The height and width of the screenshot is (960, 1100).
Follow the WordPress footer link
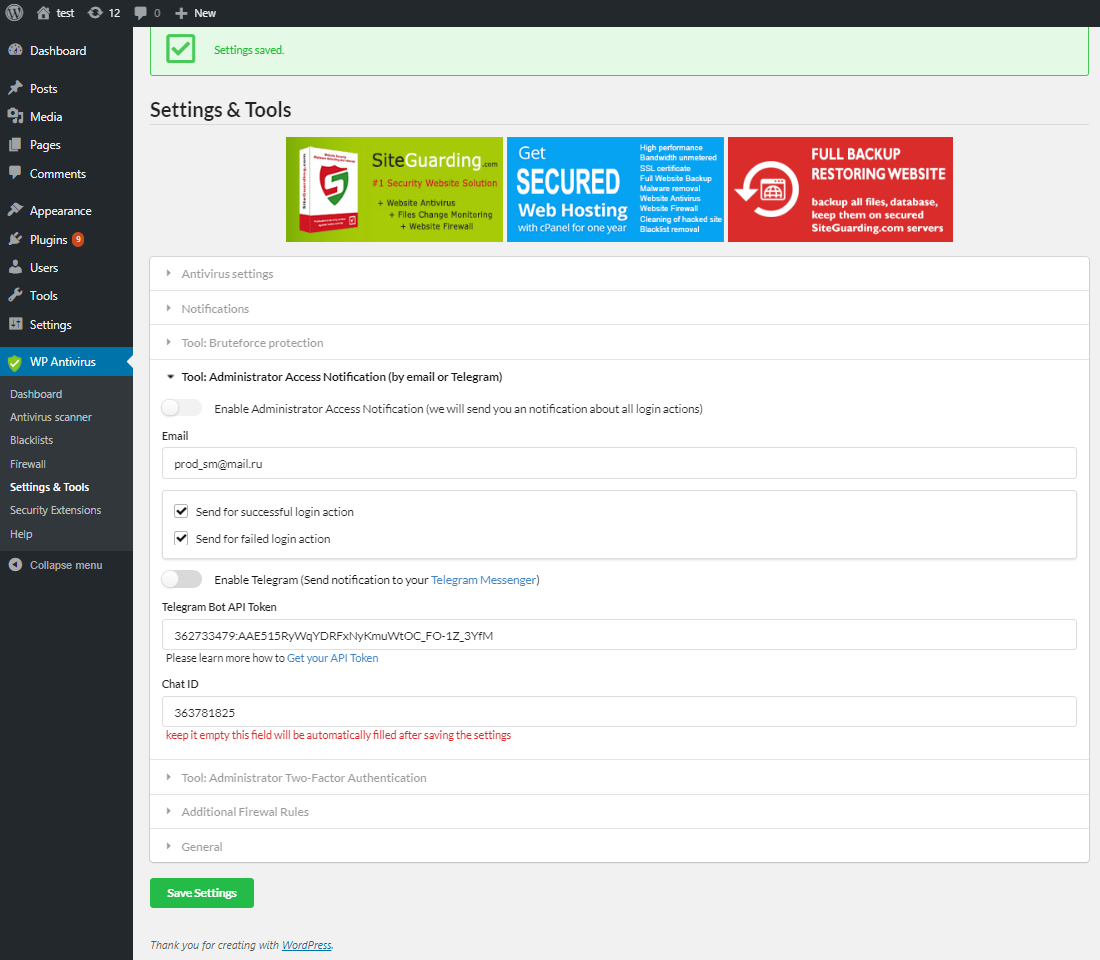(307, 945)
